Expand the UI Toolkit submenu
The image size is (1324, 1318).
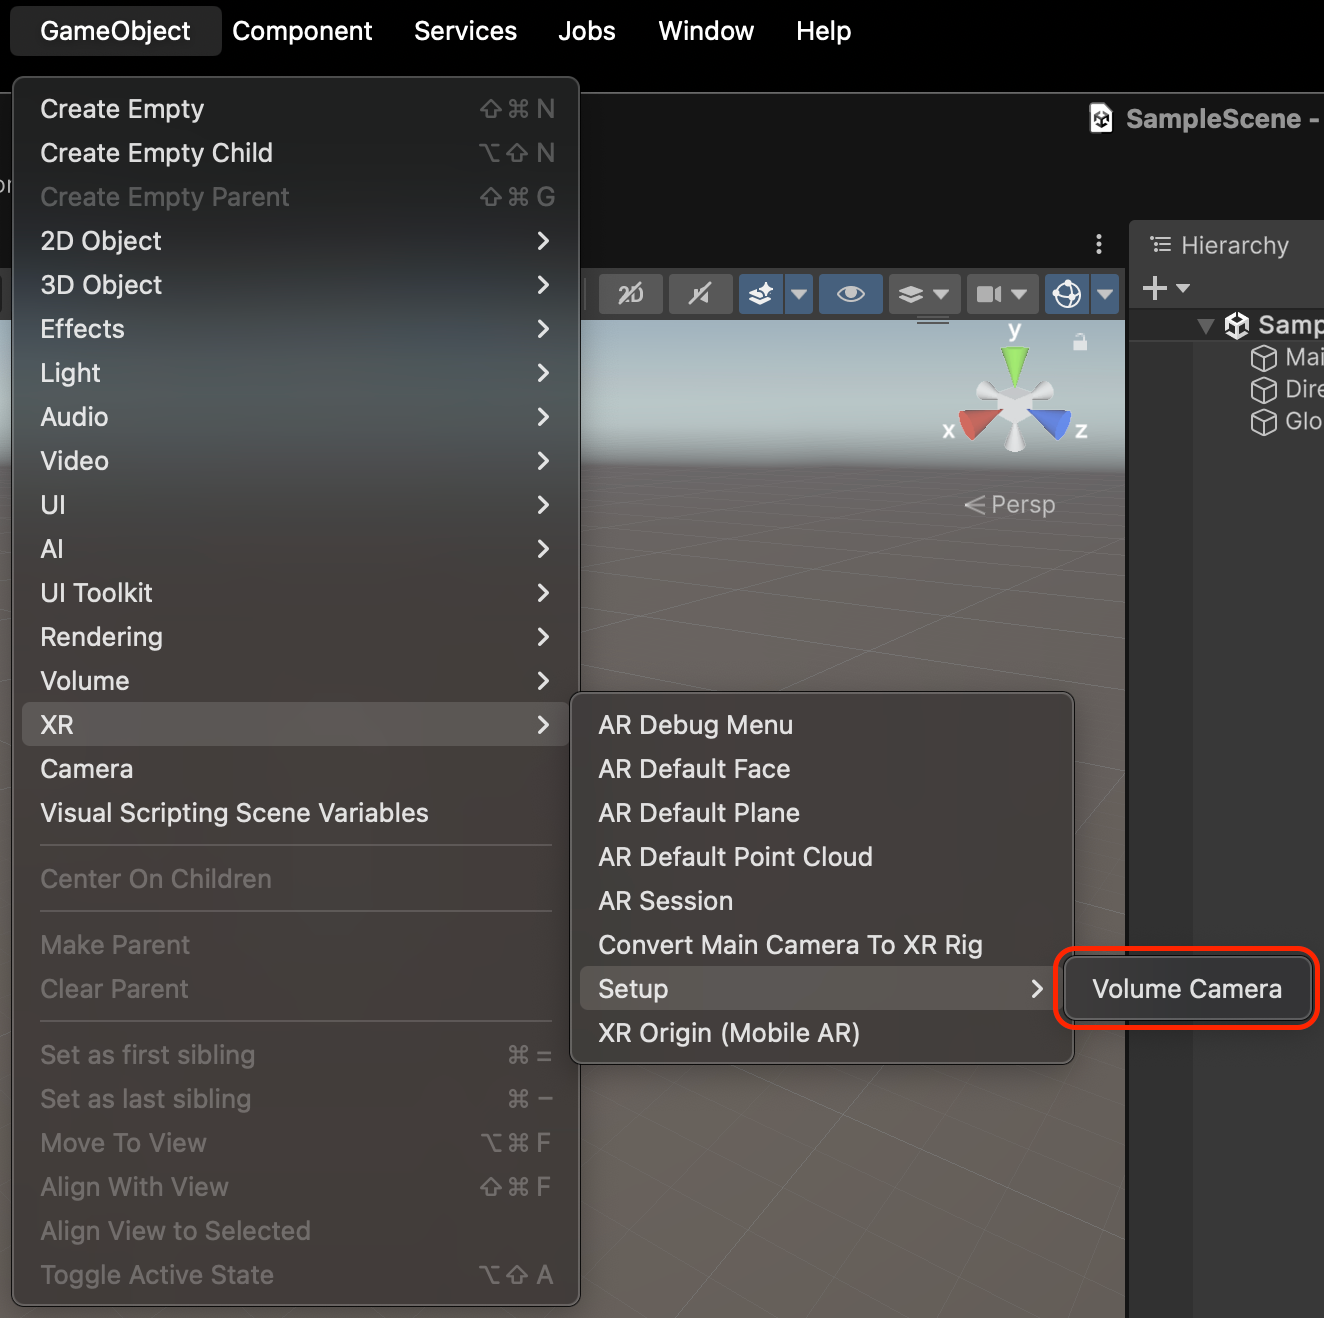[296, 593]
